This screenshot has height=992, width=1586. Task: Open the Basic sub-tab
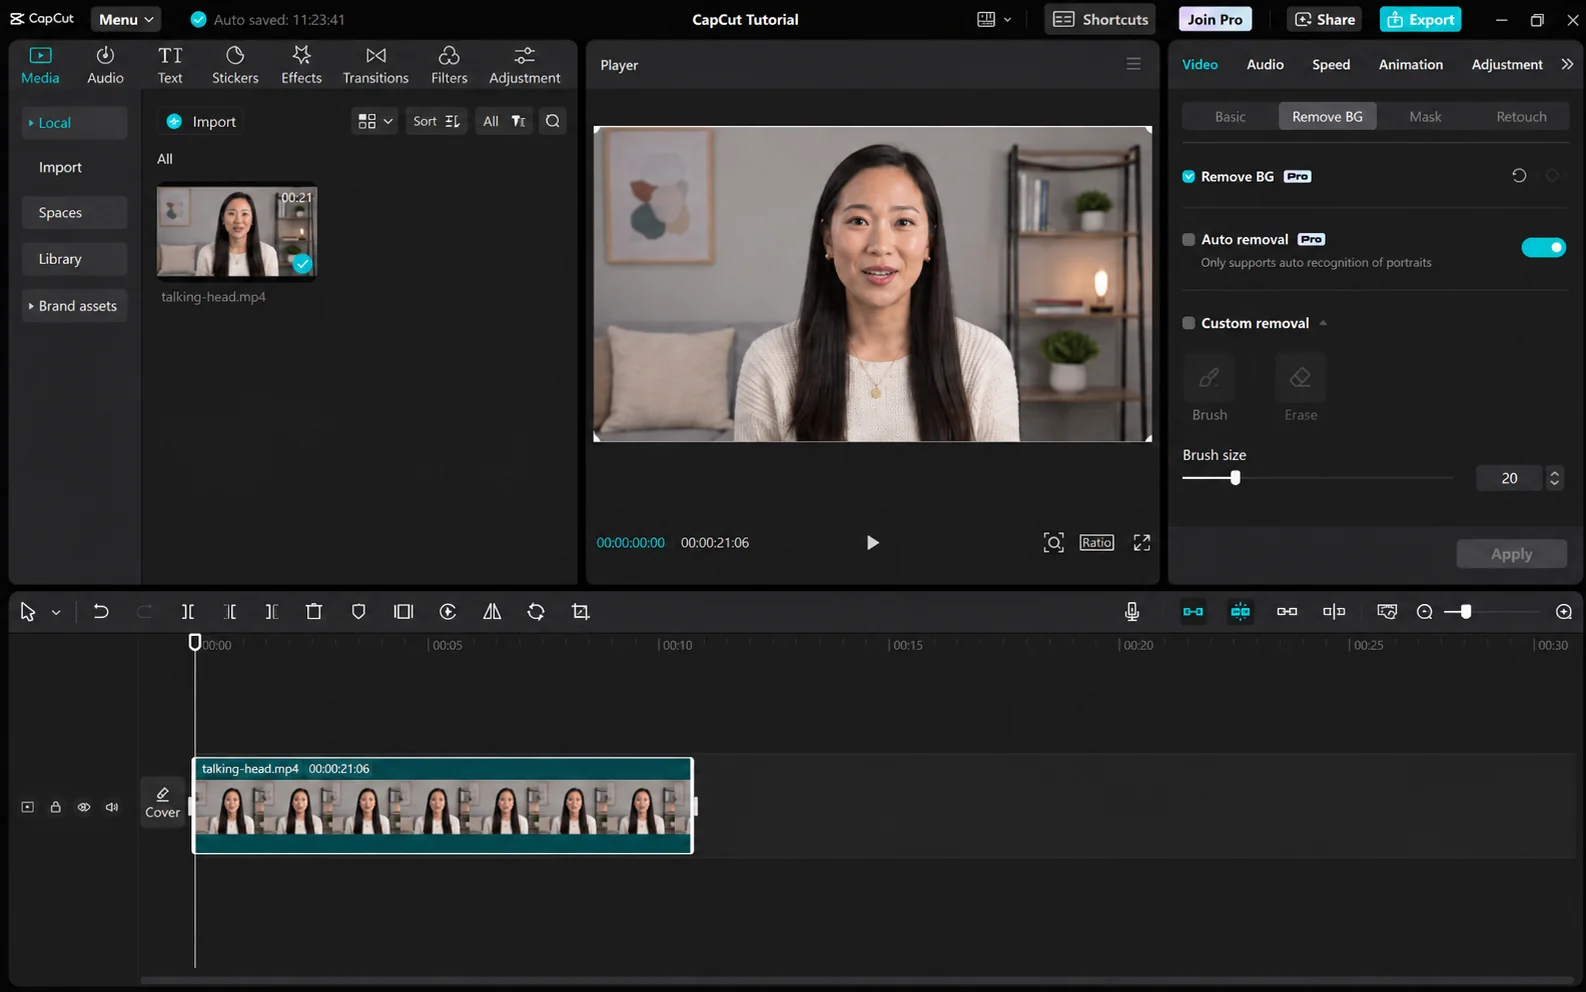click(1230, 117)
